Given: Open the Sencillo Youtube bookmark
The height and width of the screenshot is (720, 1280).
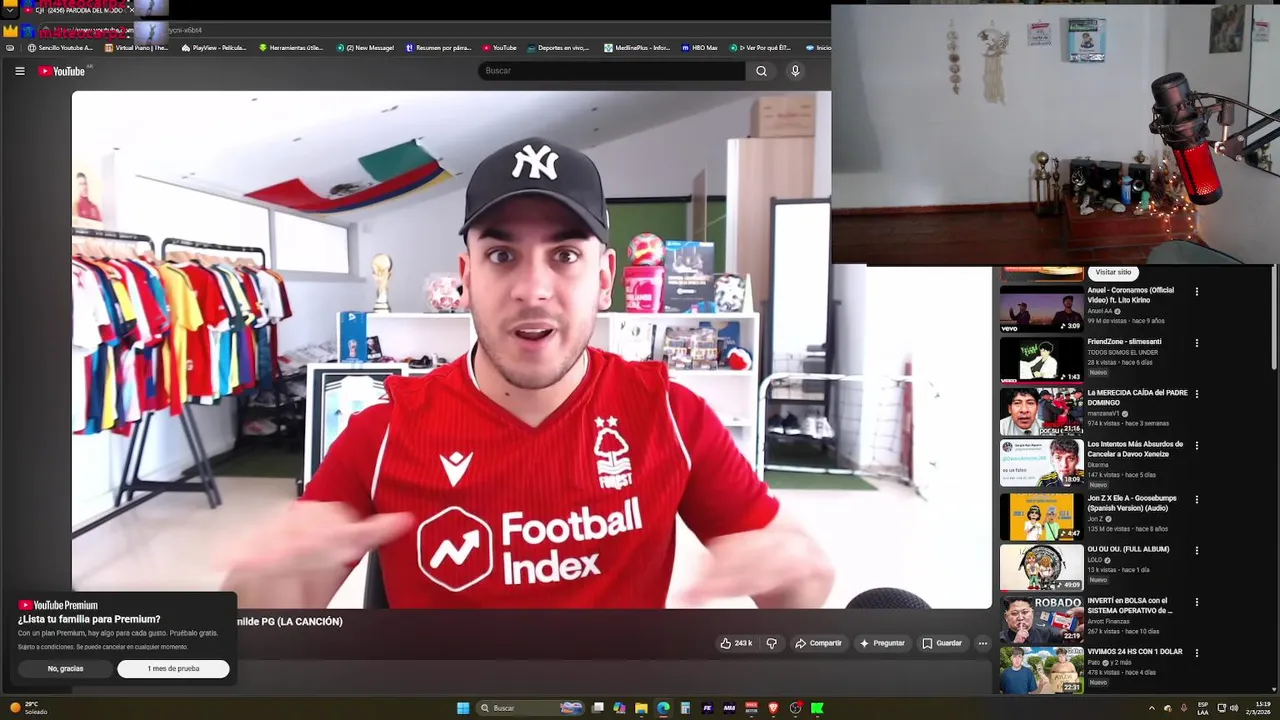Looking at the screenshot, I should [60, 48].
